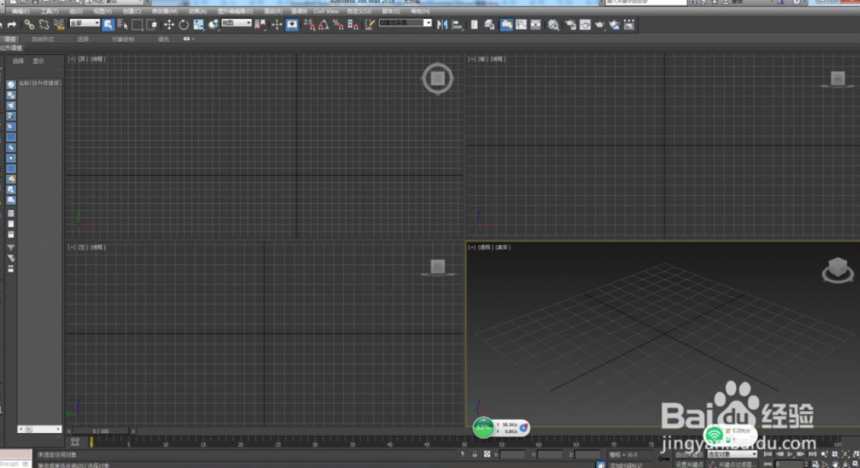Click the X coordinate input field
This screenshot has height=468, width=860.
[x=513, y=455]
